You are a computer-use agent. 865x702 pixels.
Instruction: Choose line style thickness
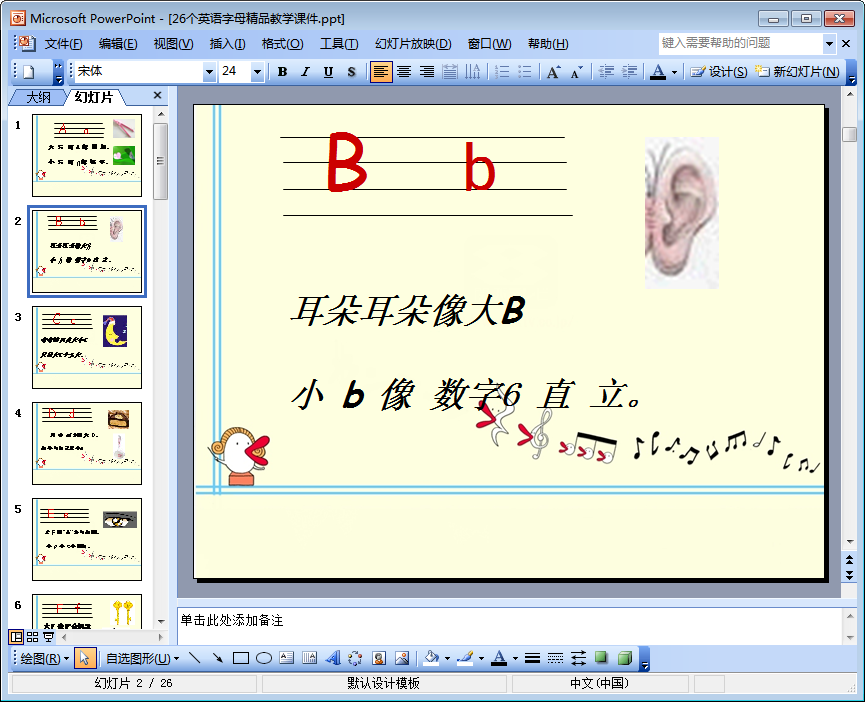point(532,658)
